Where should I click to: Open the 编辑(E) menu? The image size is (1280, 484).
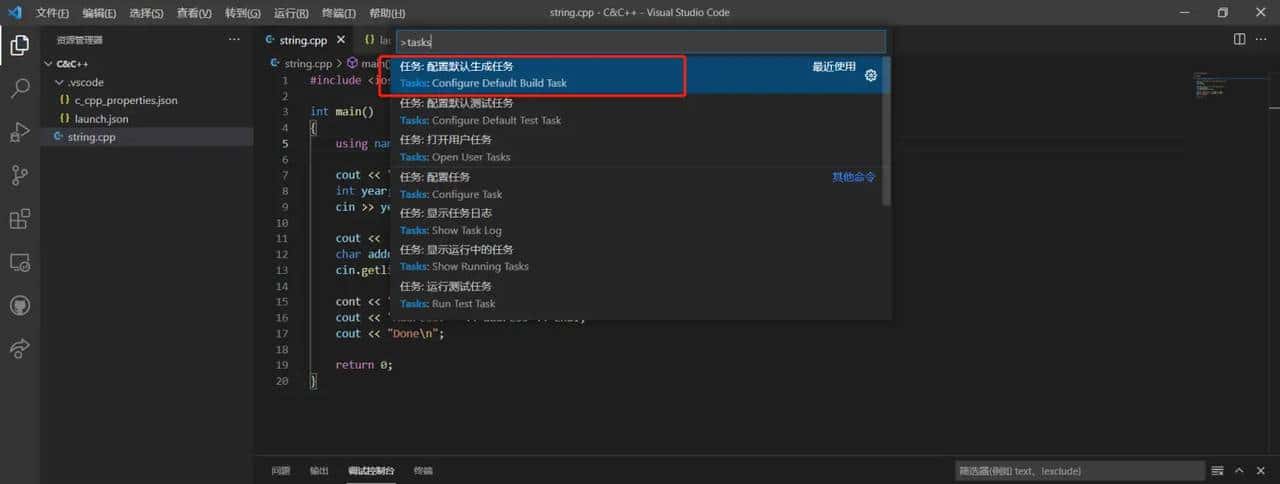click(x=99, y=13)
